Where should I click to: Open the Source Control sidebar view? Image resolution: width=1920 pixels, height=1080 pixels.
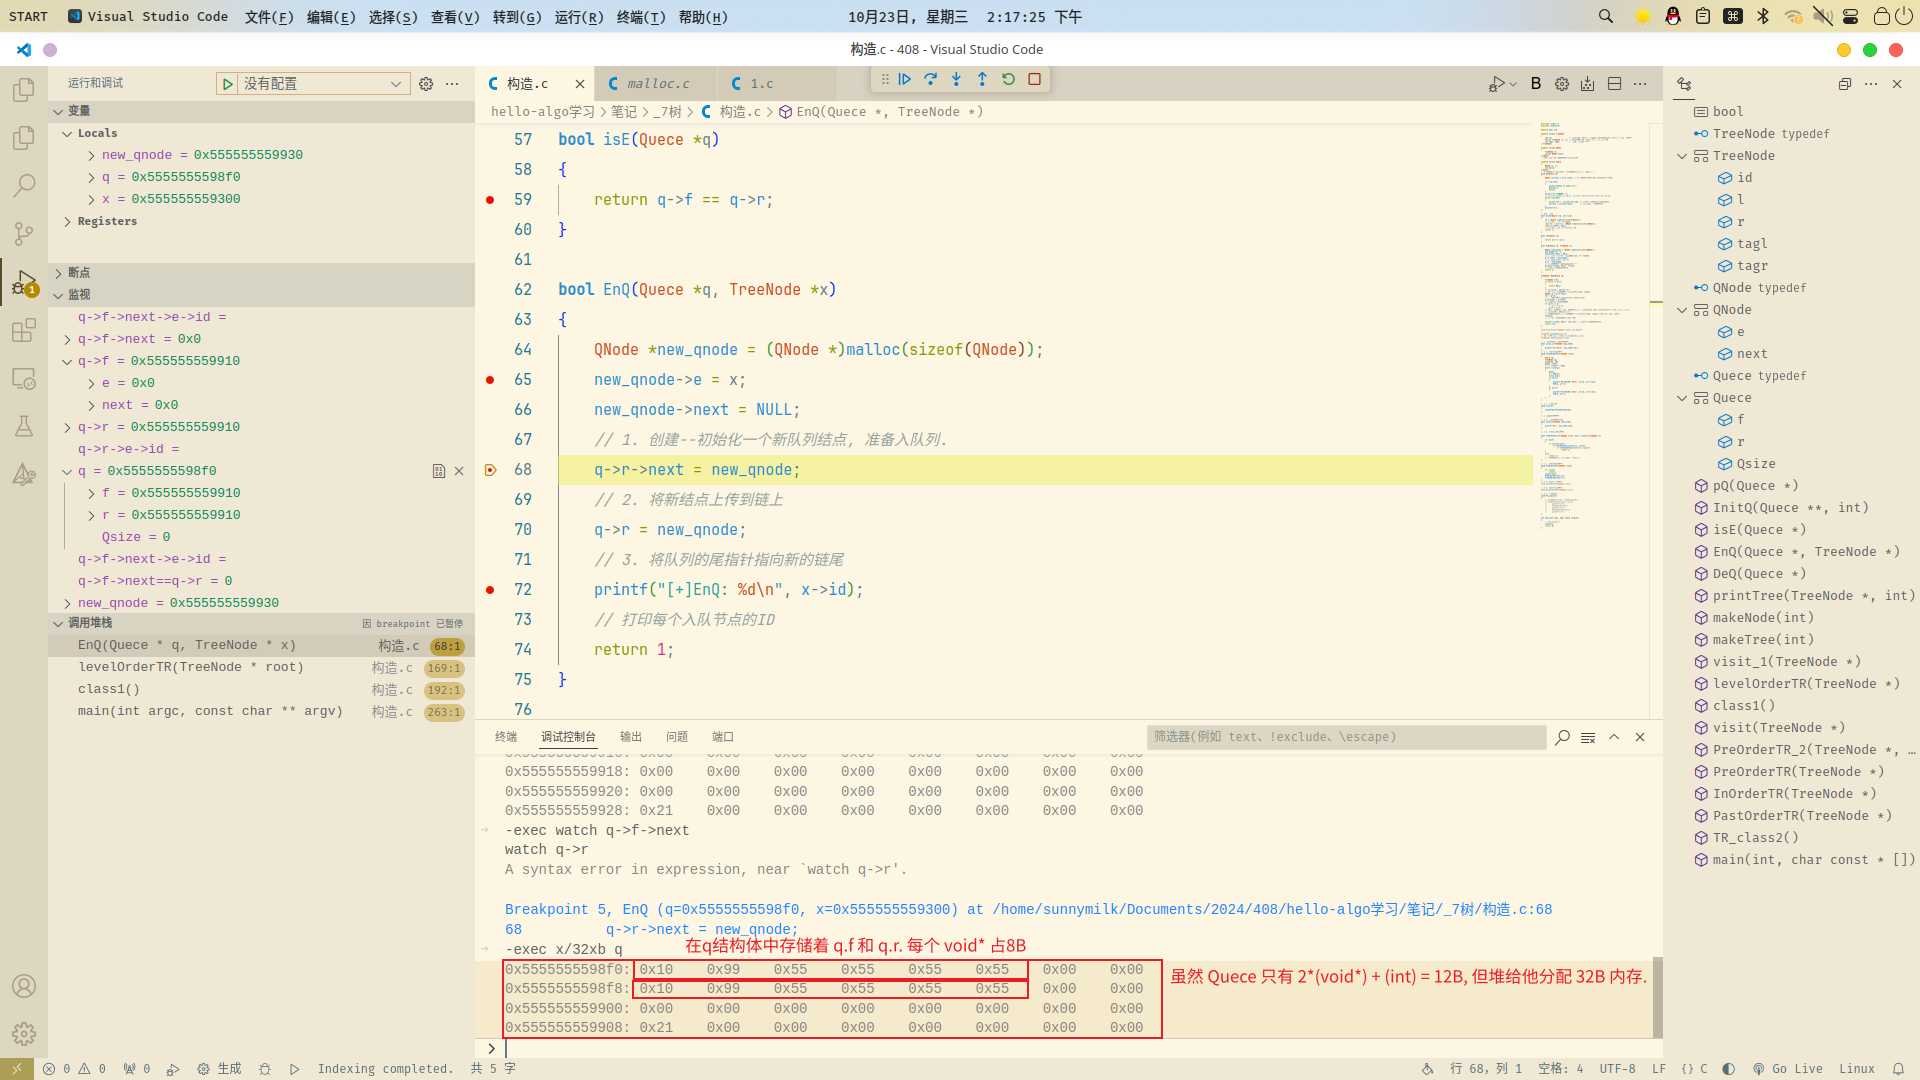tap(24, 234)
